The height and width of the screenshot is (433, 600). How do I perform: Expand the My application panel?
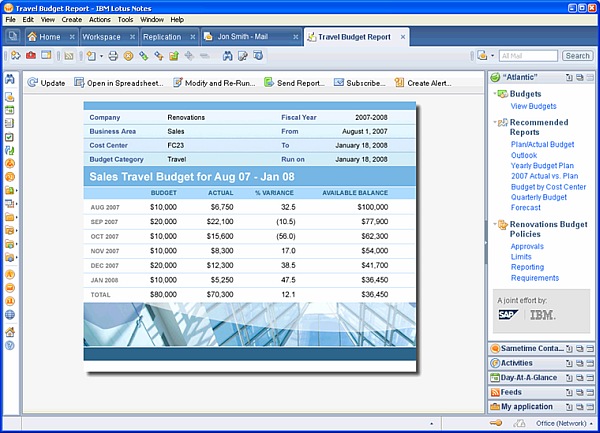pyautogui.click(x=590, y=407)
